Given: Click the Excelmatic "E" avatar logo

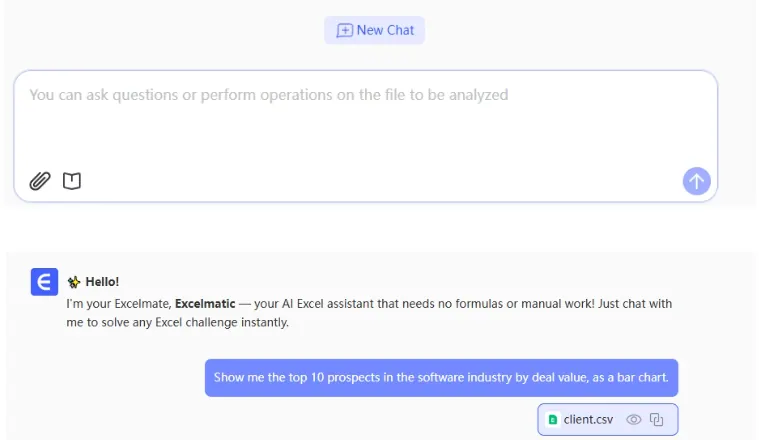Looking at the screenshot, I should (x=44, y=283).
